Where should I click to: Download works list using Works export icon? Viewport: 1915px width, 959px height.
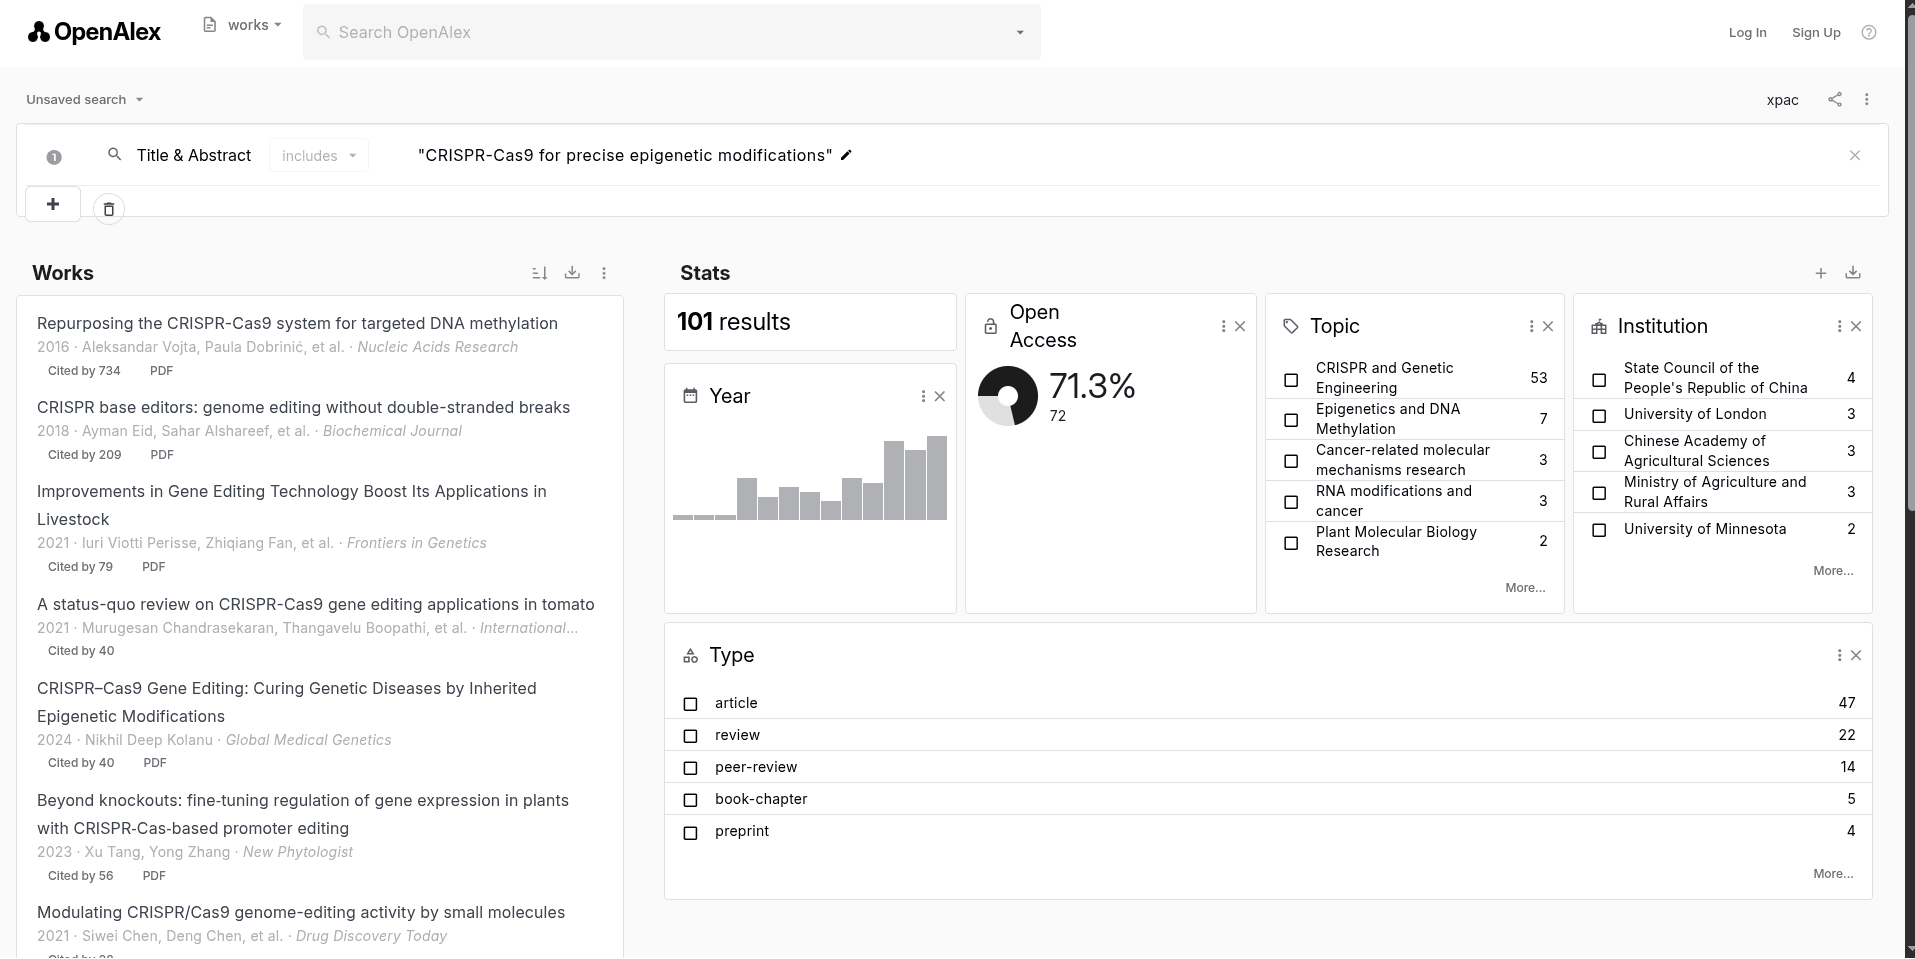(x=572, y=273)
